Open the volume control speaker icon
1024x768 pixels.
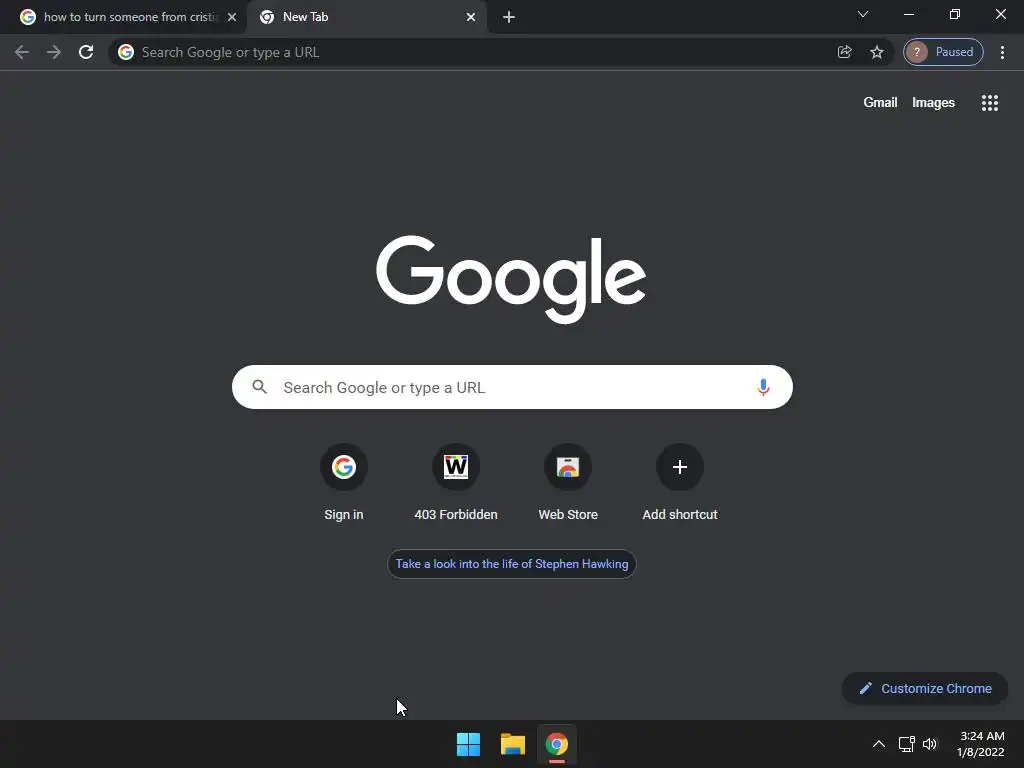[x=930, y=744]
